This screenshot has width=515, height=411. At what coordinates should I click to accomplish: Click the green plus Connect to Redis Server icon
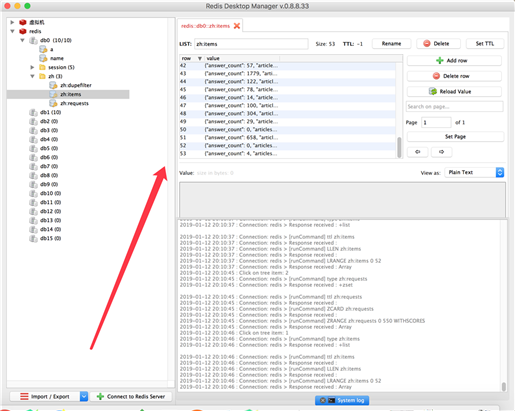tap(100, 396)
